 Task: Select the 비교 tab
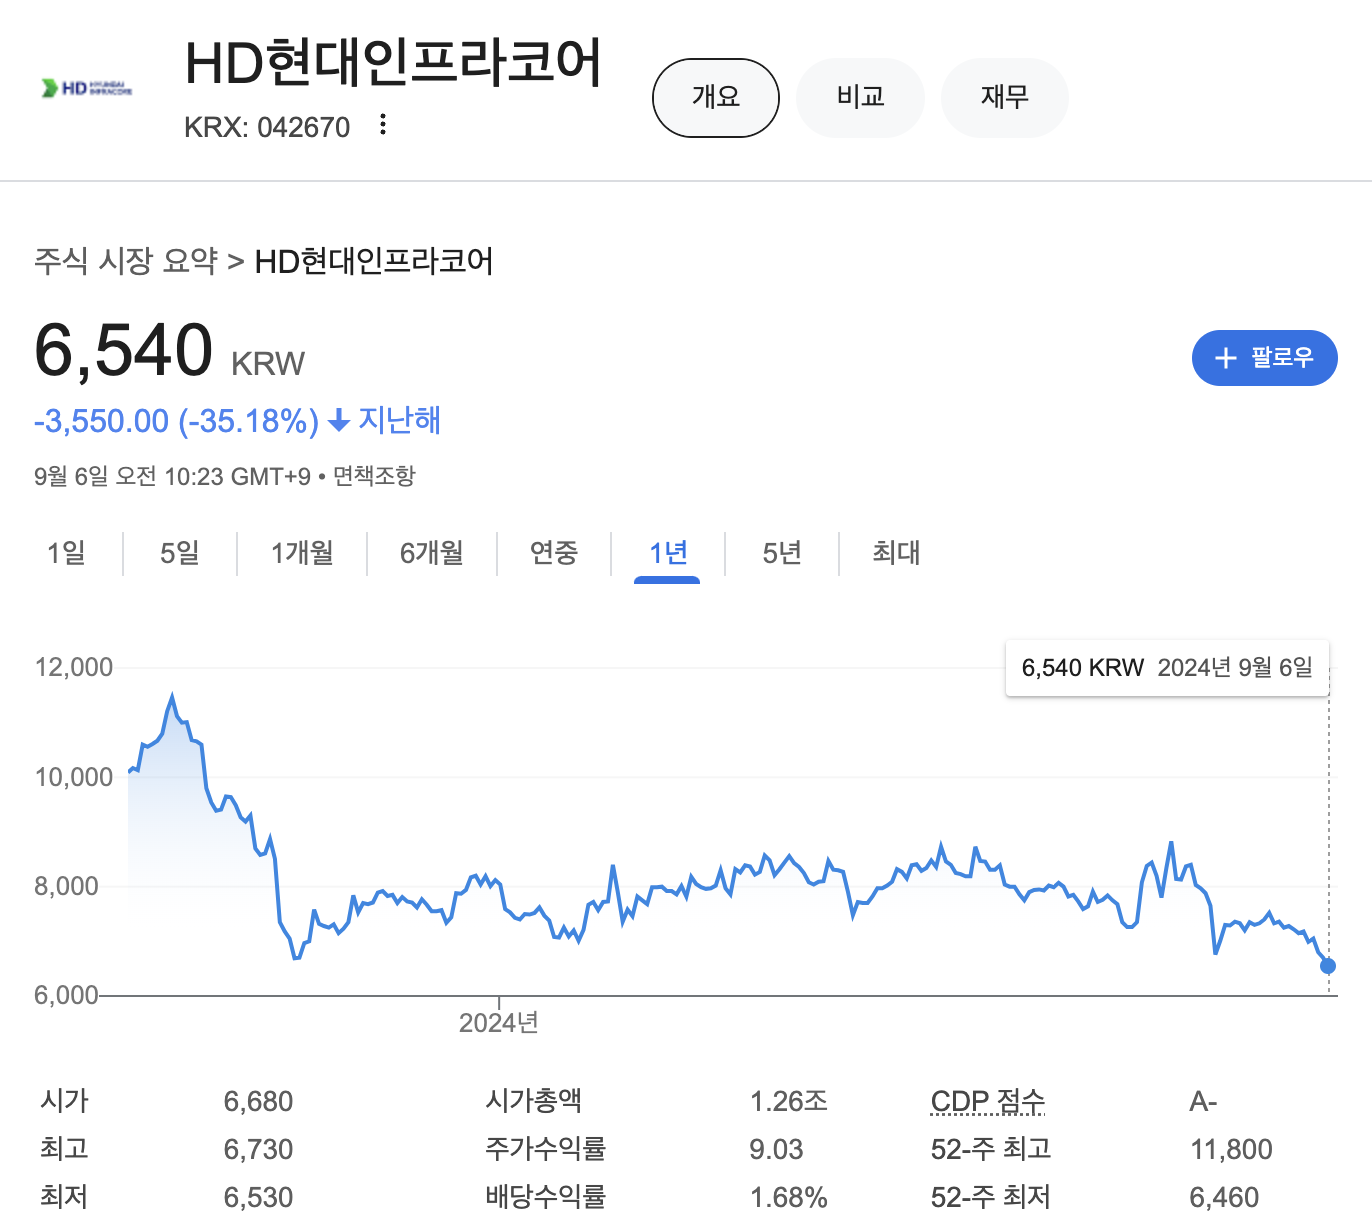click(861, 97)
